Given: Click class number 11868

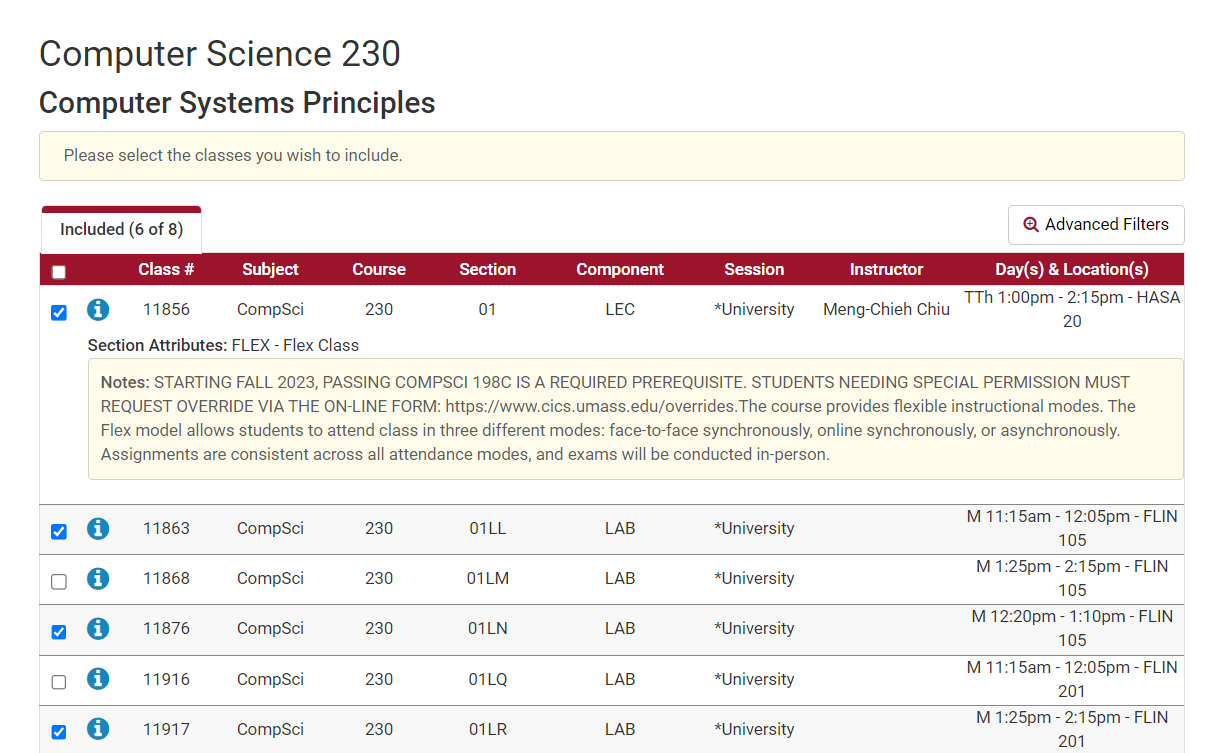Looking at the screenshot, I should (166, 579).
